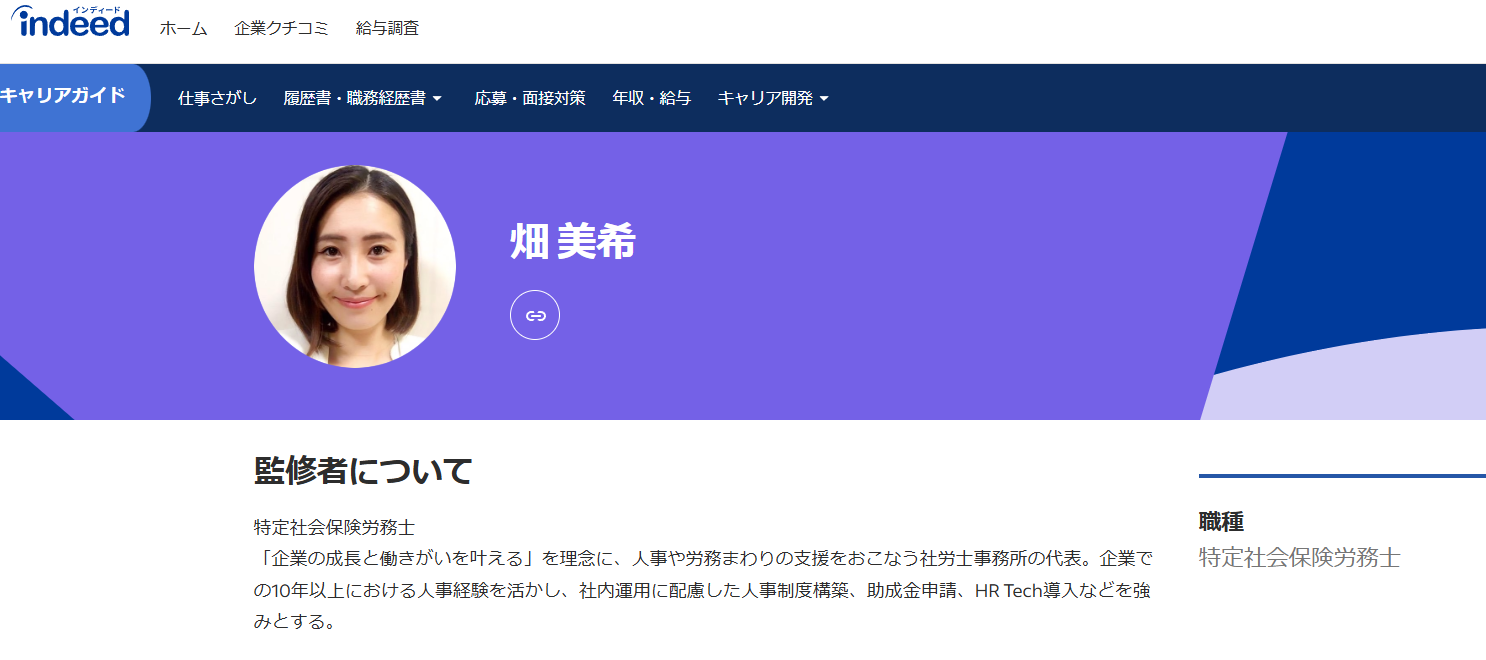Click the Indeed logo
The height and width of the screenshot is (660, 1486).
point(70,22)
